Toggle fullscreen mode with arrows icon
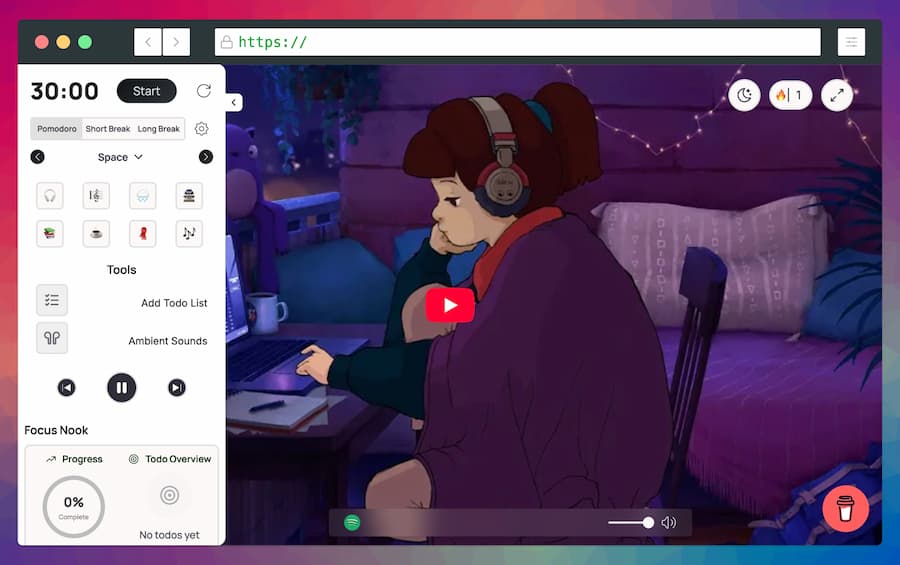900x565 pixels. point(837,95)
